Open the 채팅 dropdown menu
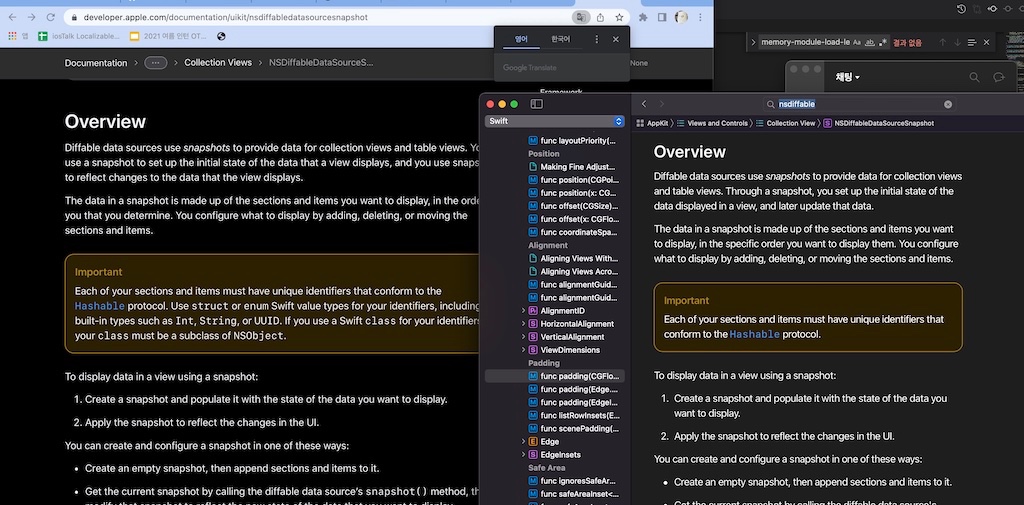Viewport: 1024px width, 505px height. [848, 77]
